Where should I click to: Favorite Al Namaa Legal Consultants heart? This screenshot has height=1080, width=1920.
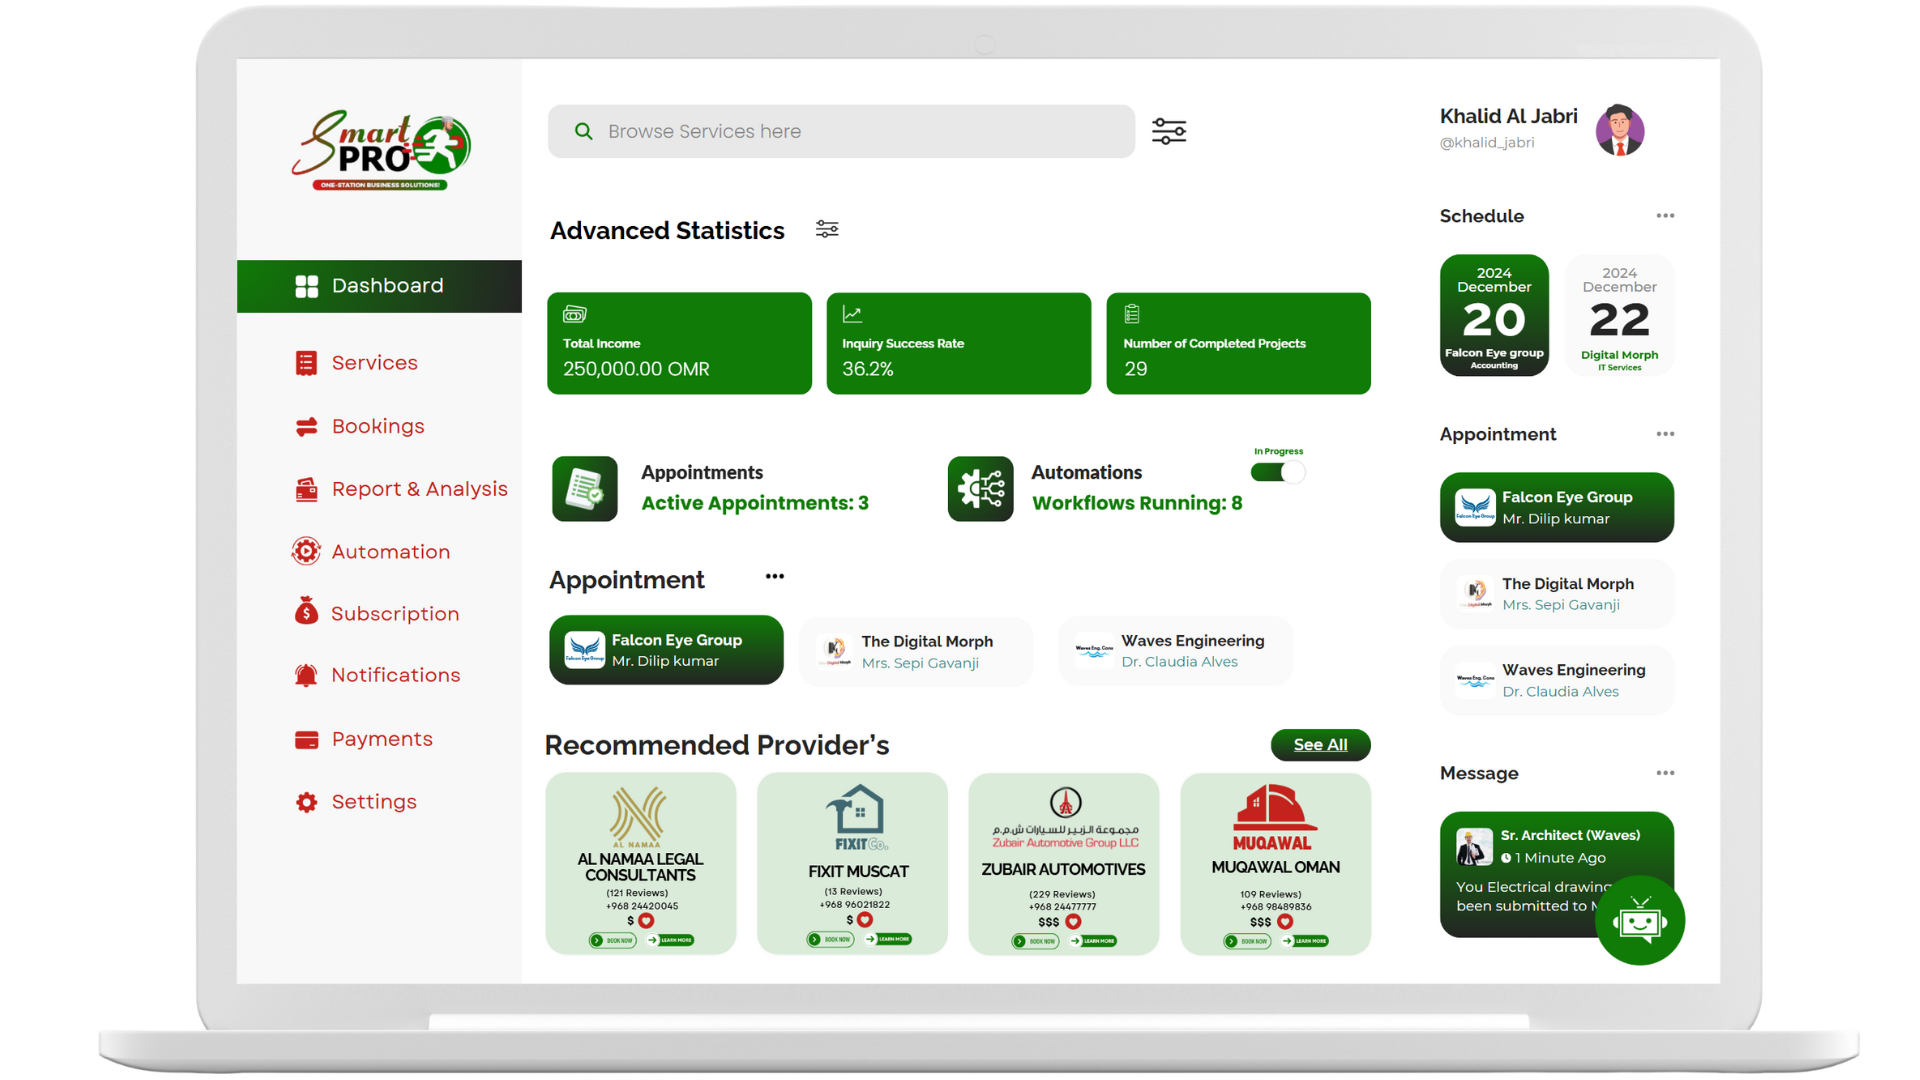click(x=646, y=921)
